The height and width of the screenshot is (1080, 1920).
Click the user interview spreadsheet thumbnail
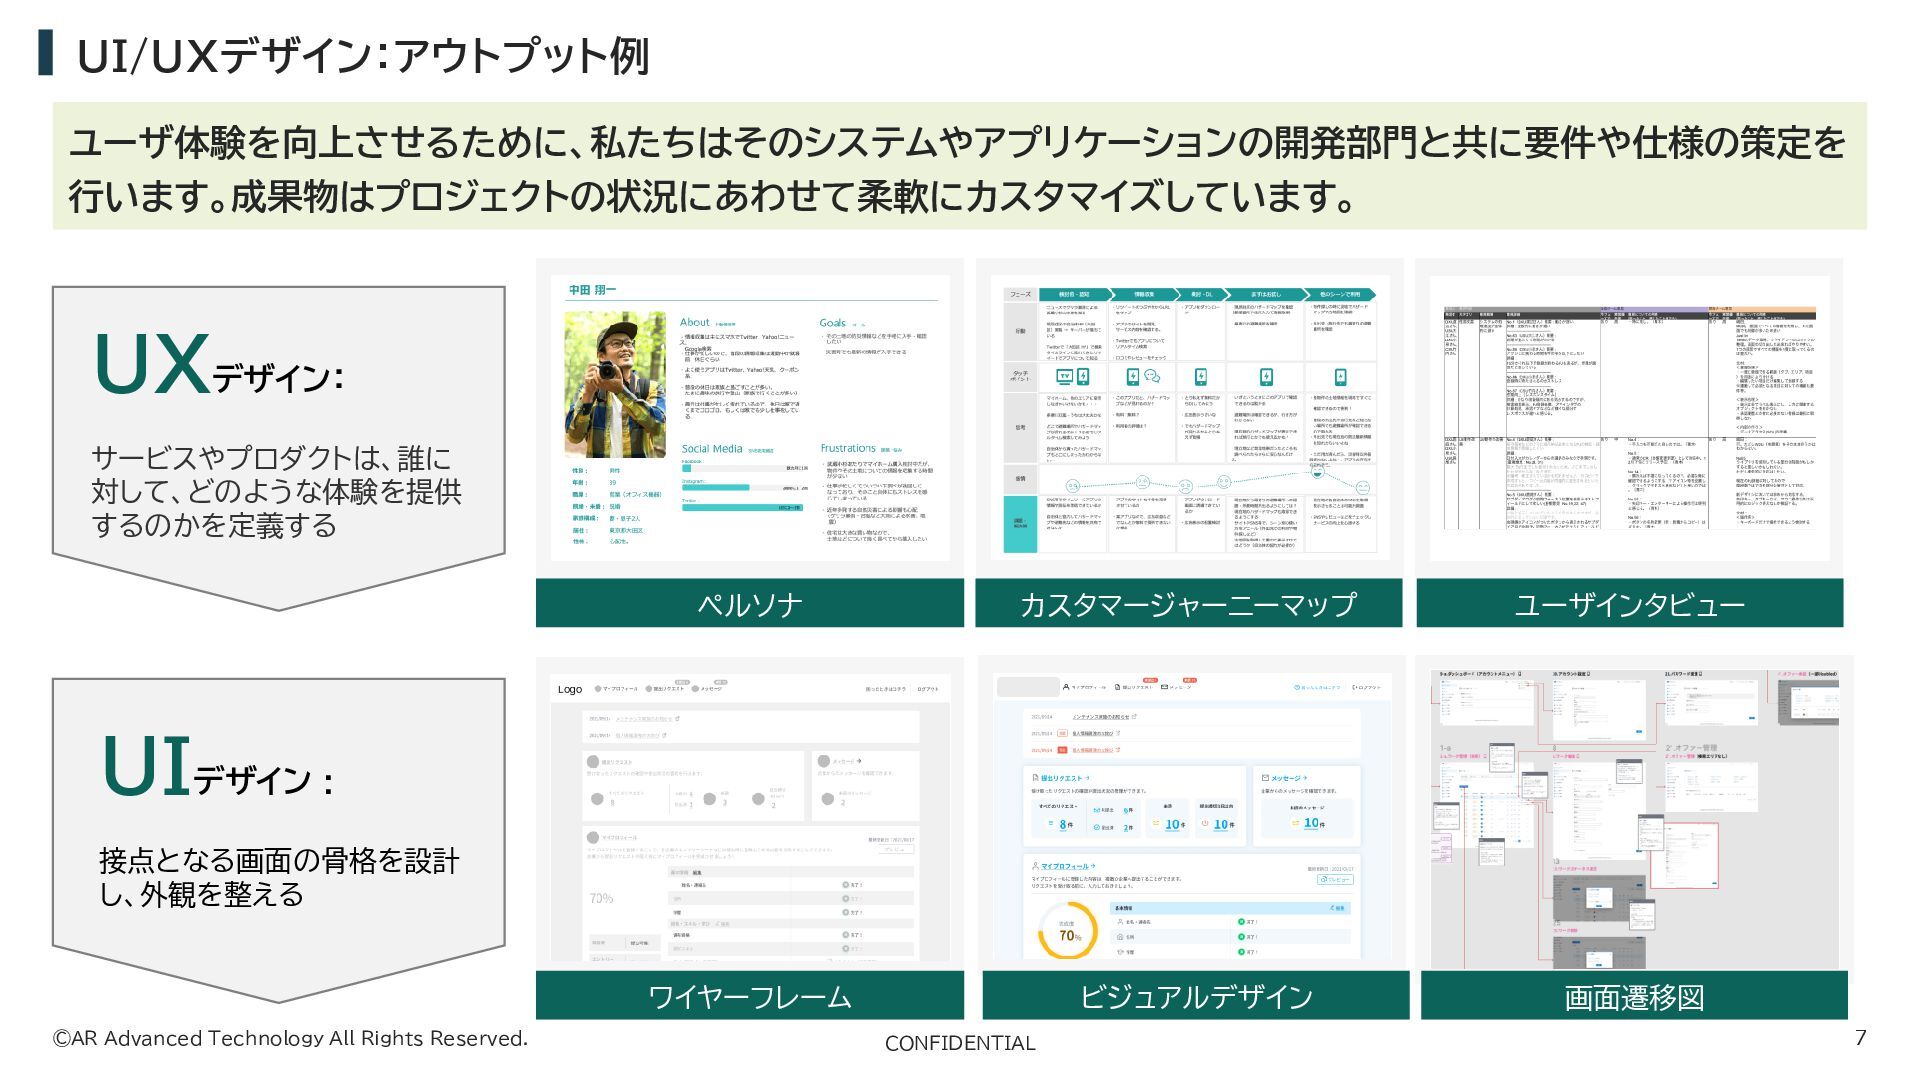click(1629, 418)
